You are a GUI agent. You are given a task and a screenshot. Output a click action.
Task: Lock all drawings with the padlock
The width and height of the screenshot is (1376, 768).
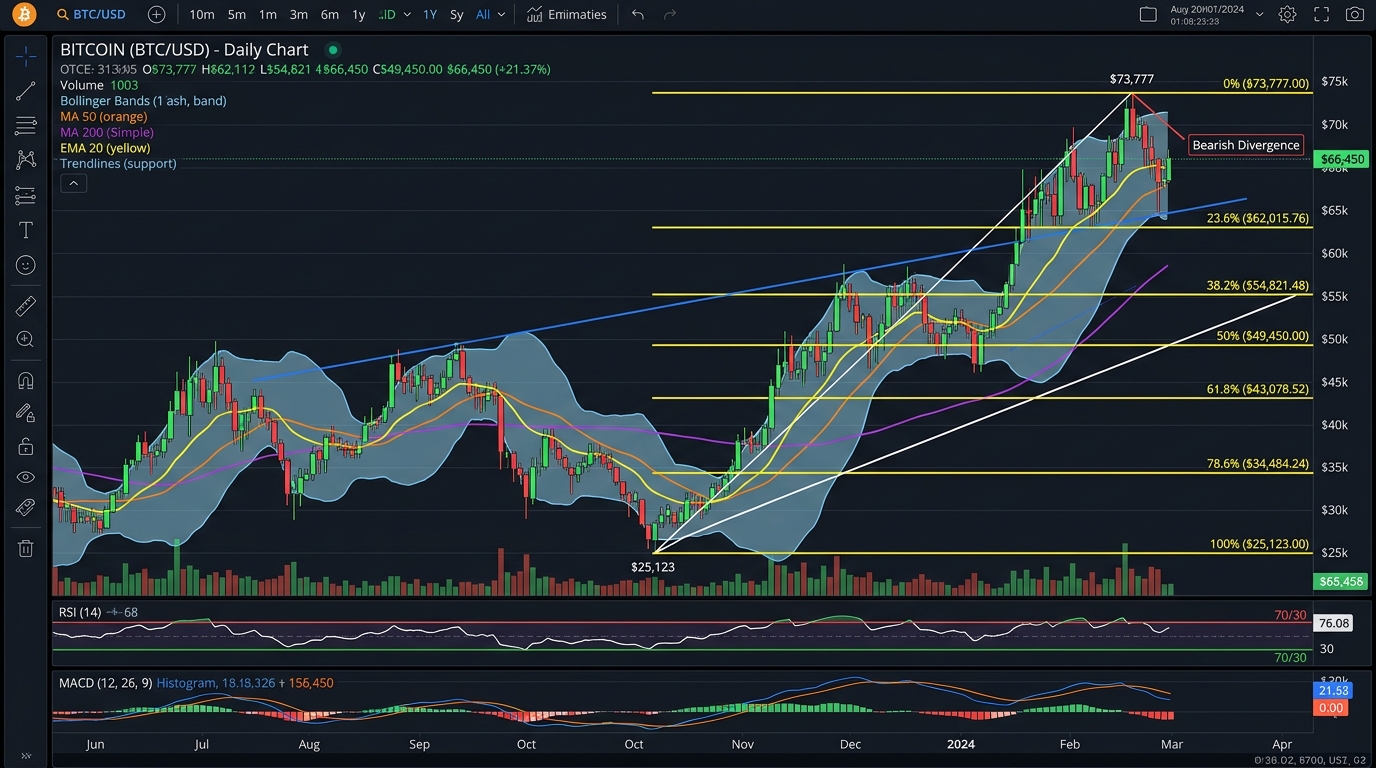click(x=26, y=445)
